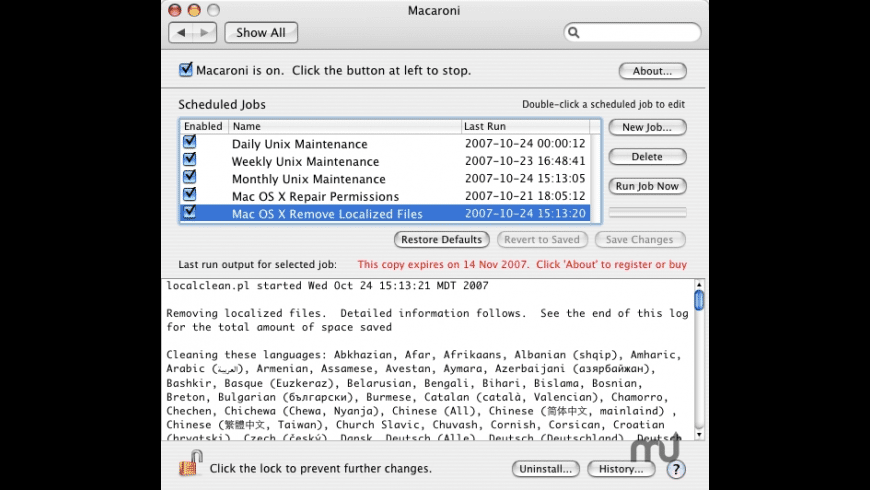The width and height of the screenshot is (870, 490).
Task: Toggle Monthly Unix Maintenance enabled checkbox
Action: tap(189, 176)
